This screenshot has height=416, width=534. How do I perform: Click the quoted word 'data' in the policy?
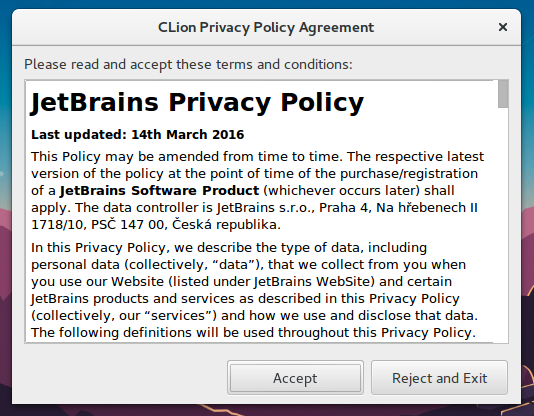[235, 265]
